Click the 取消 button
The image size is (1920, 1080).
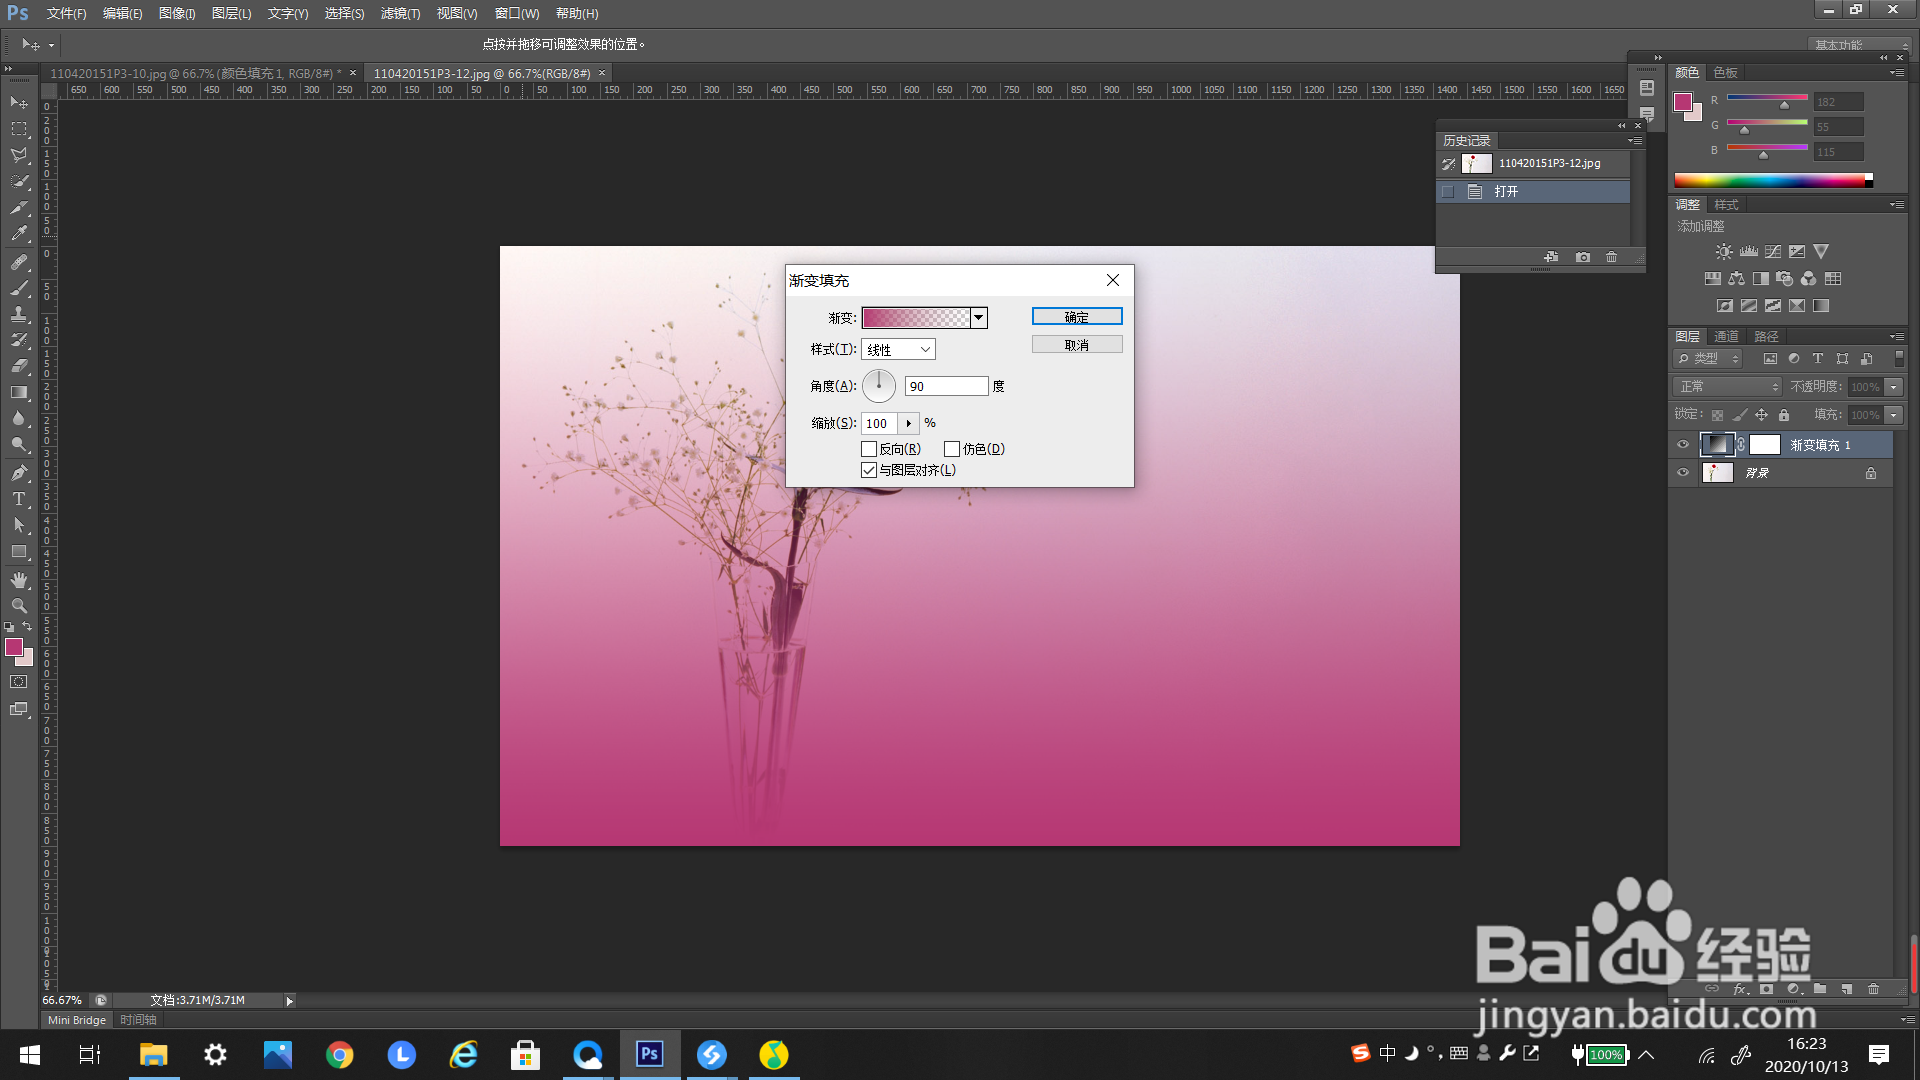1076,345
